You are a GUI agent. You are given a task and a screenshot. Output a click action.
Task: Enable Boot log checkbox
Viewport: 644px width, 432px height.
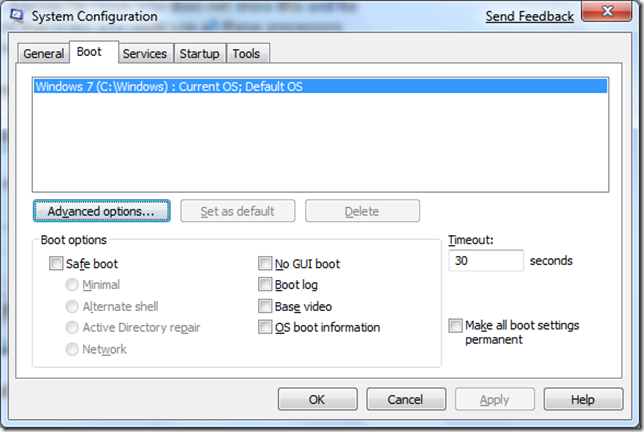click(265, 286)
